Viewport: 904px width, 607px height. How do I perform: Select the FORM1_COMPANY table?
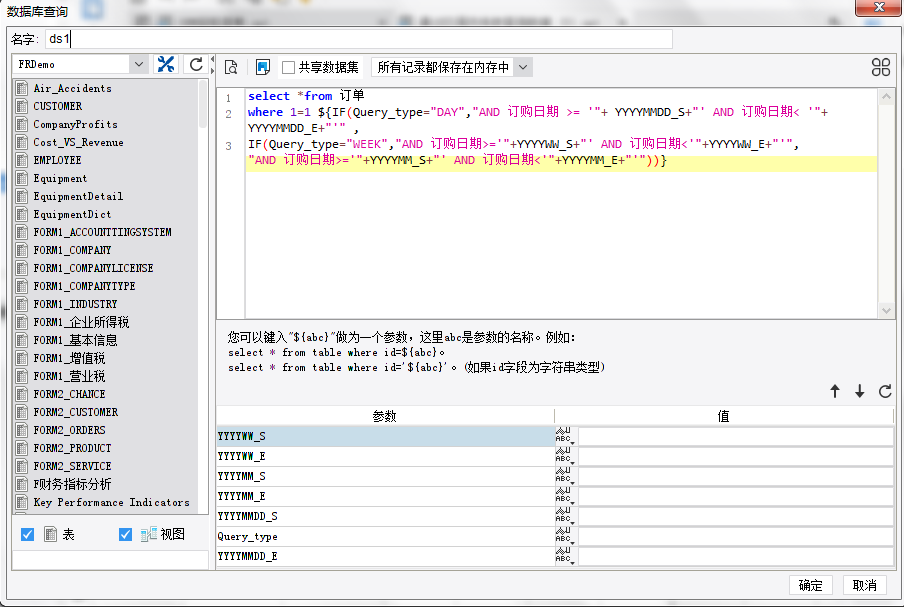pyautogui.click(x=72, y=250)
